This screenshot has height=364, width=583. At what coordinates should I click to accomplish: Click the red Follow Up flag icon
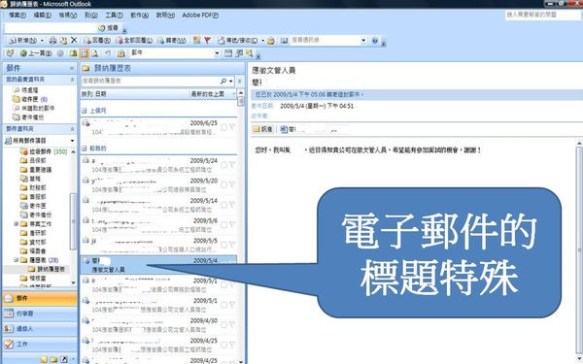click(x=207, y=40)
